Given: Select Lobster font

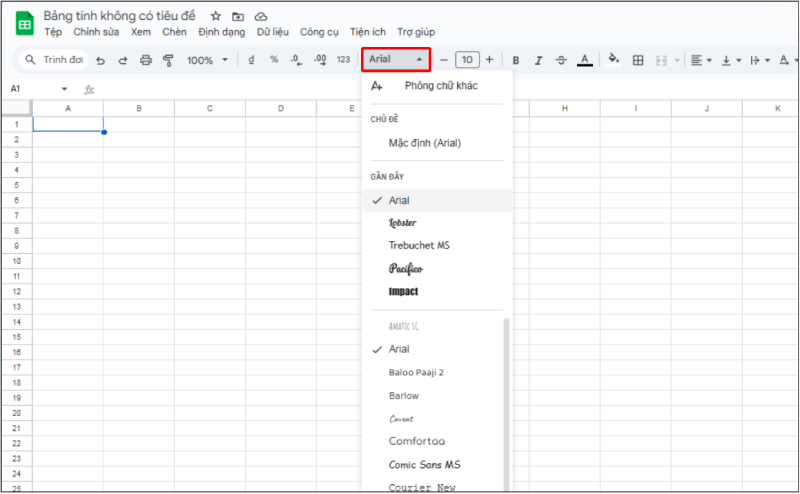Looking at the screenshot, I should [437, 223].
